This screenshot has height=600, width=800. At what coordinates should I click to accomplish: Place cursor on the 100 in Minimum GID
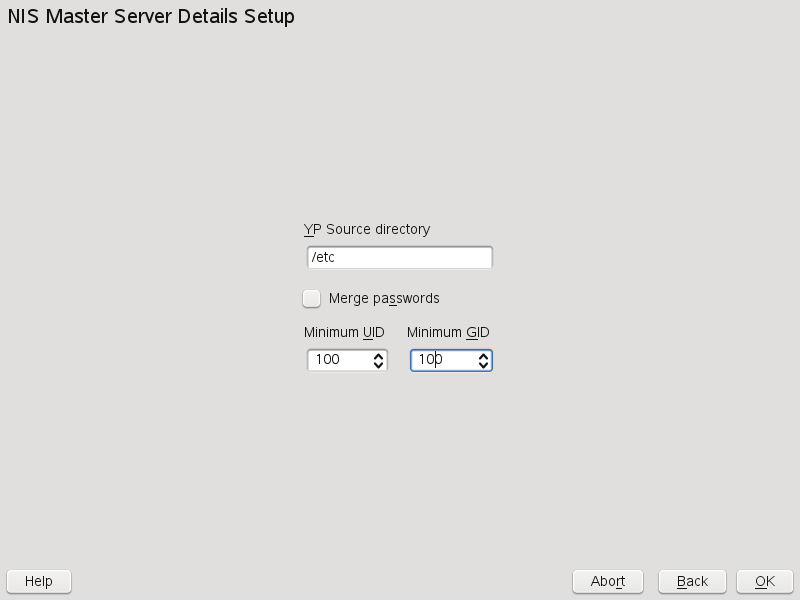pos(430,360)
